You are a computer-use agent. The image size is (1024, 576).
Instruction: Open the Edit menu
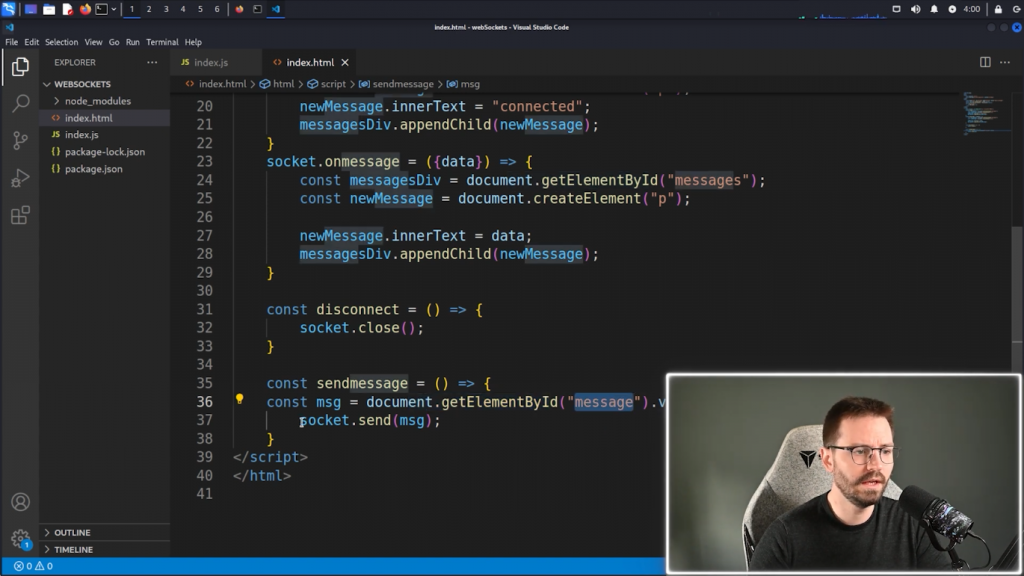pos(31,42)
